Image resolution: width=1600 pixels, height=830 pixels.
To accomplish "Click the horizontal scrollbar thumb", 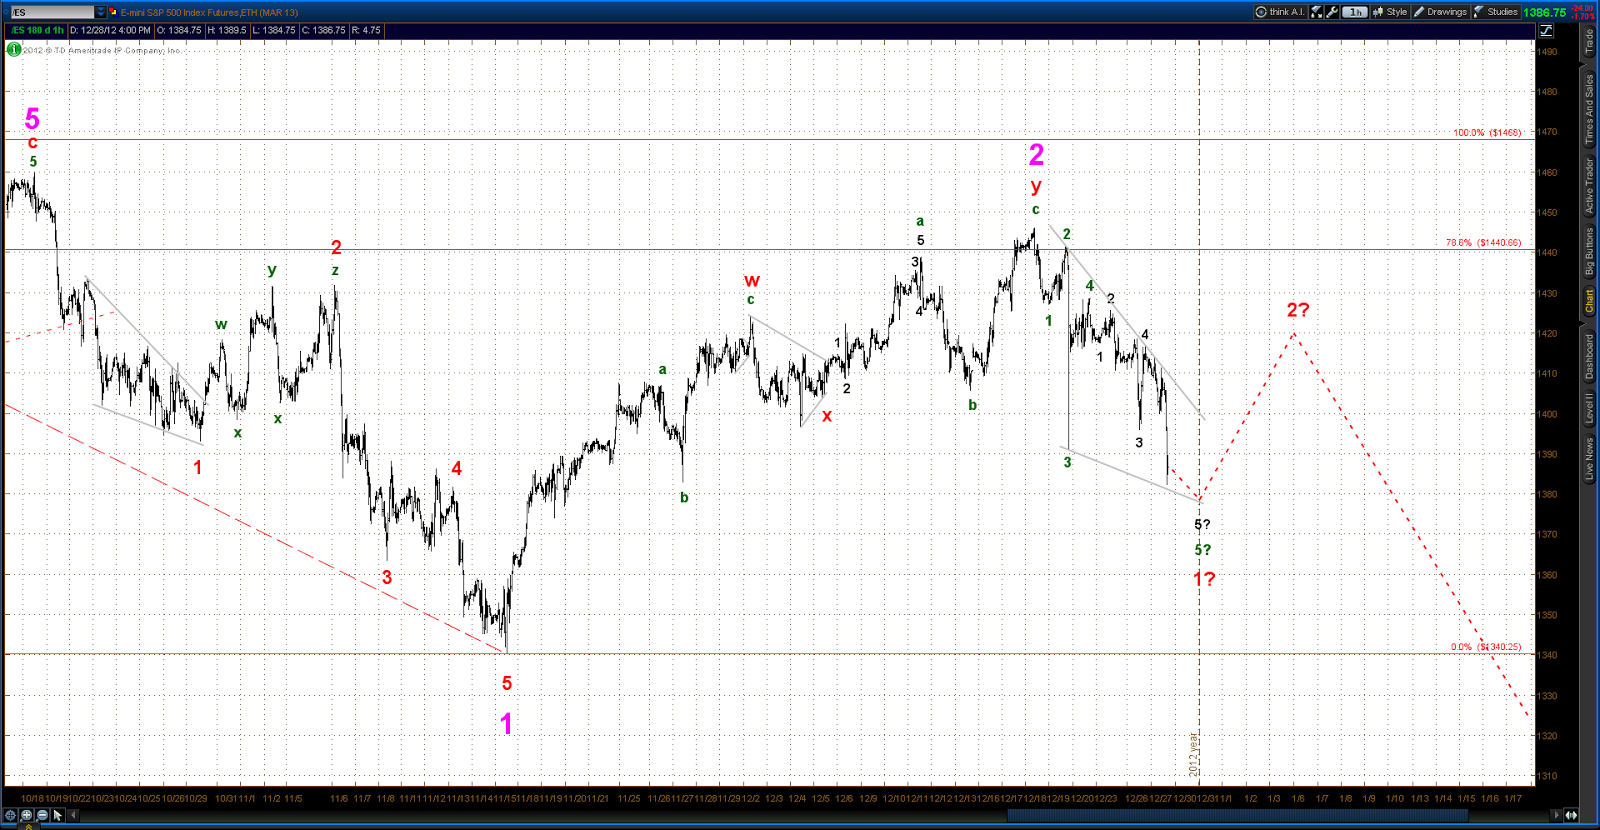I will pos(1238,815).
